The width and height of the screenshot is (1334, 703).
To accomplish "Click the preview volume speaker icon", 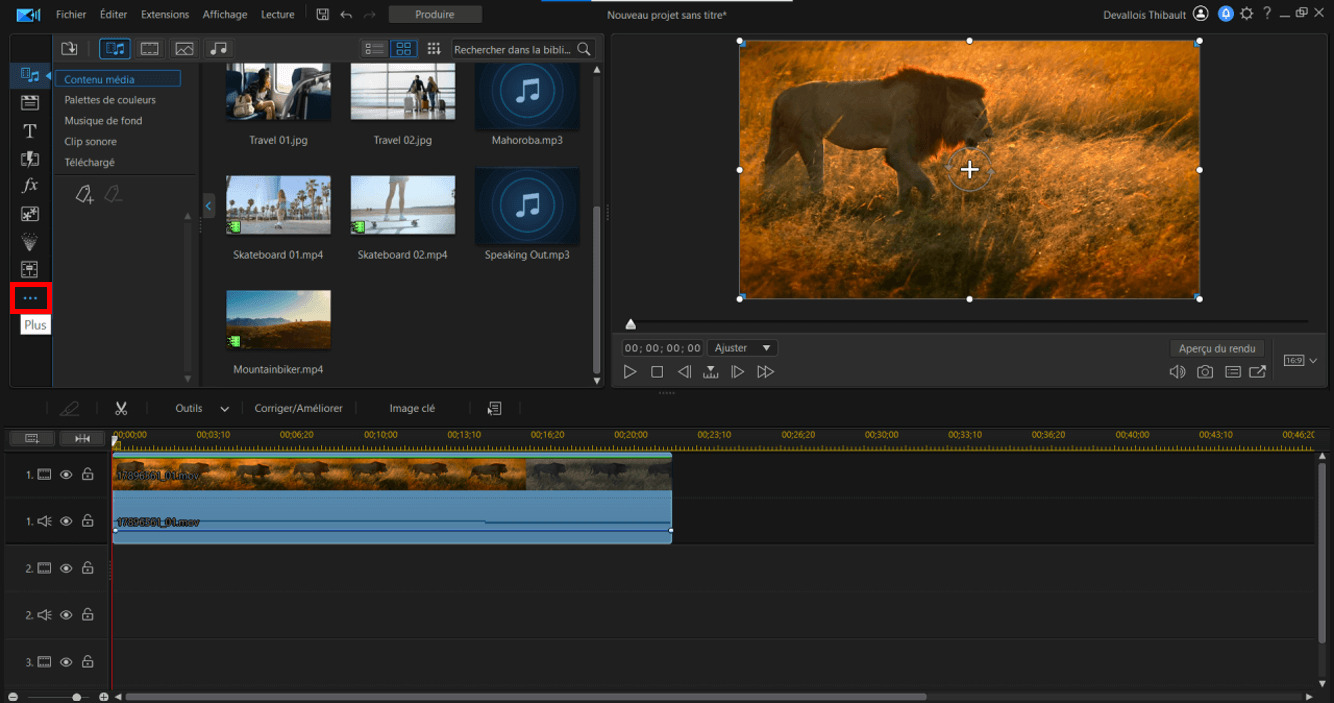I will [x=1177, y=372].
